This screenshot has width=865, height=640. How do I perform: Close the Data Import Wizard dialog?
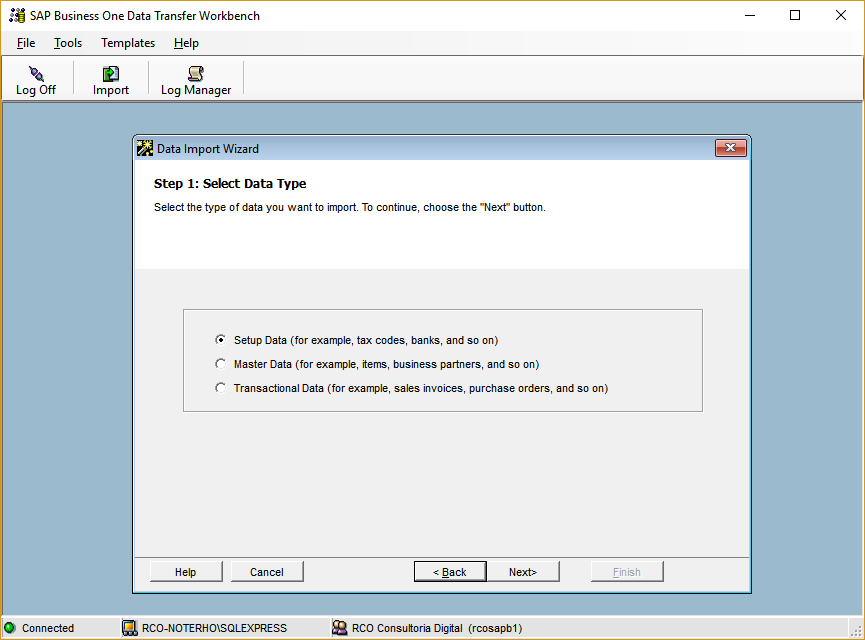[x=730, y=148]
